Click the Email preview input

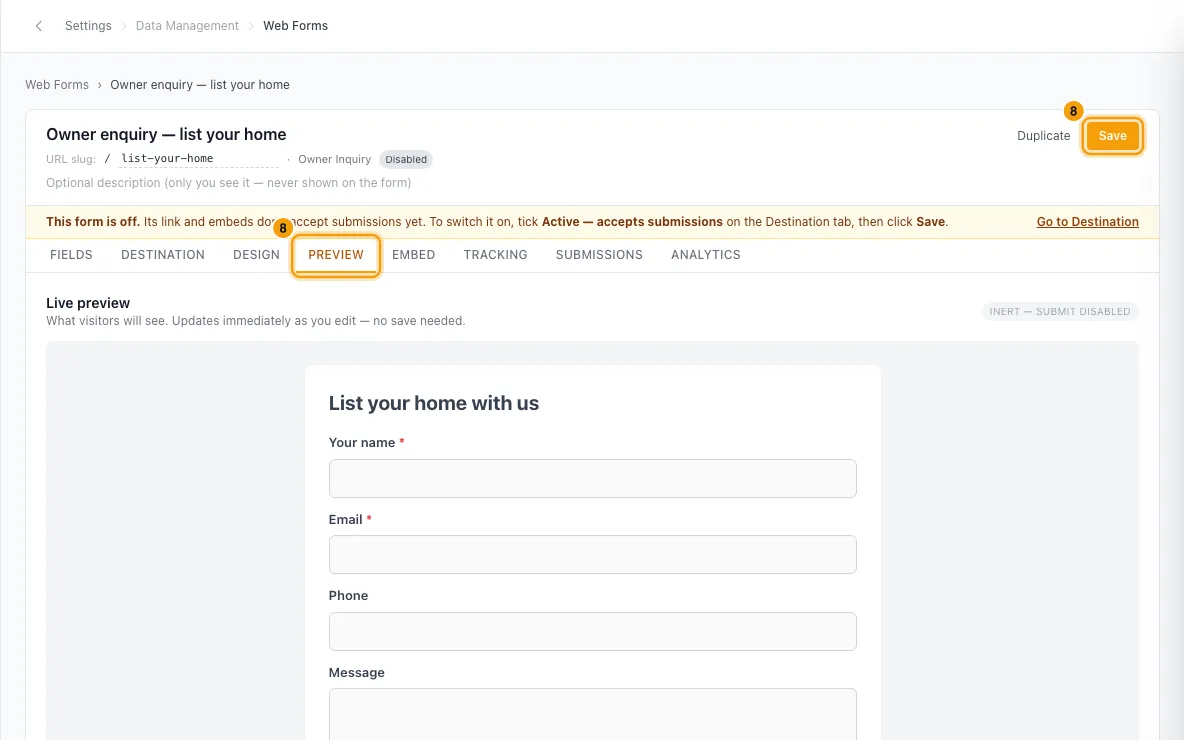593,555
